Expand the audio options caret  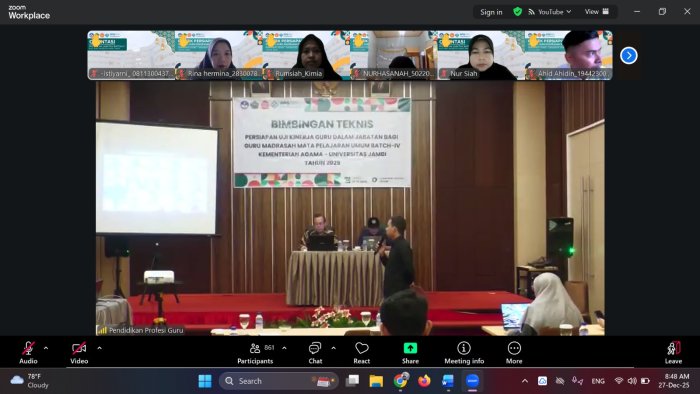(46, 348)
